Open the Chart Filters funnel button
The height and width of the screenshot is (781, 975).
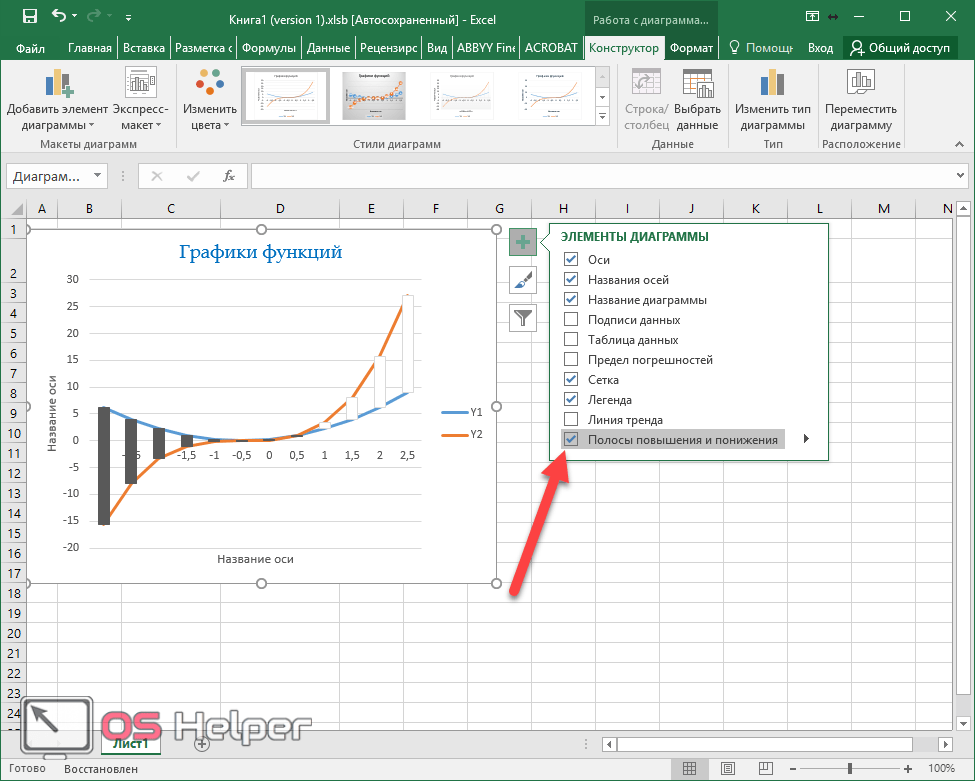click(x=523, y=318)
